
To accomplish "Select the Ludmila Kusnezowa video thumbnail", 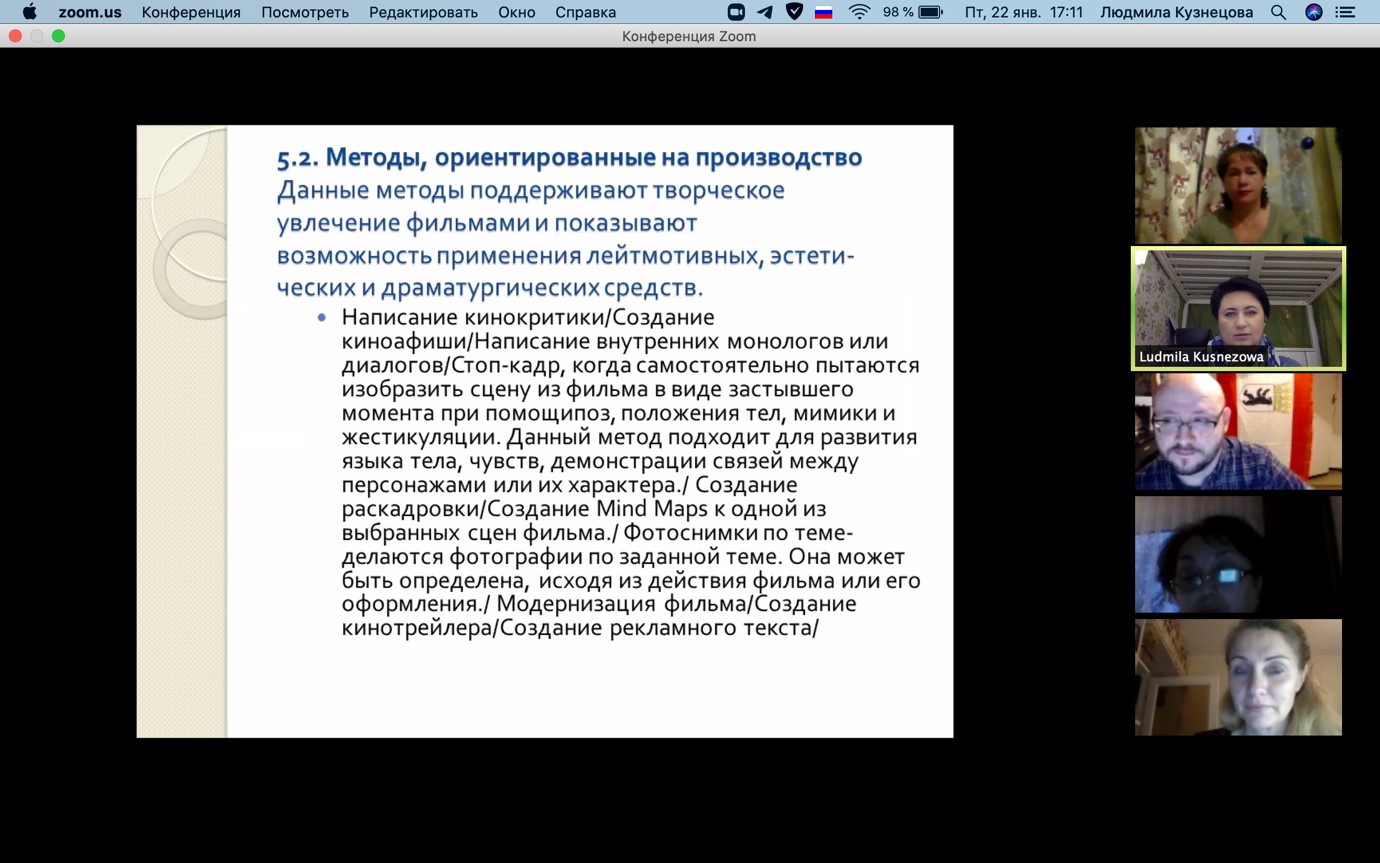I will pyautogui.click(x=1238, y=308).
